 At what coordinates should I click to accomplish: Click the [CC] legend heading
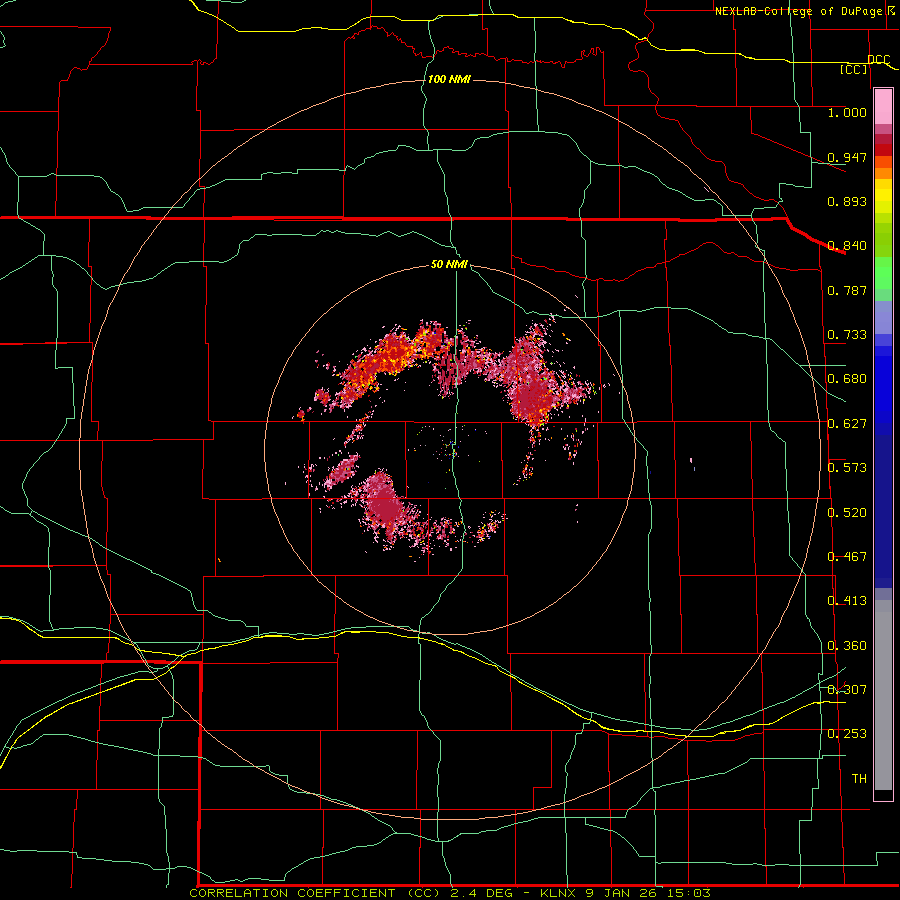tap(854, 69)
